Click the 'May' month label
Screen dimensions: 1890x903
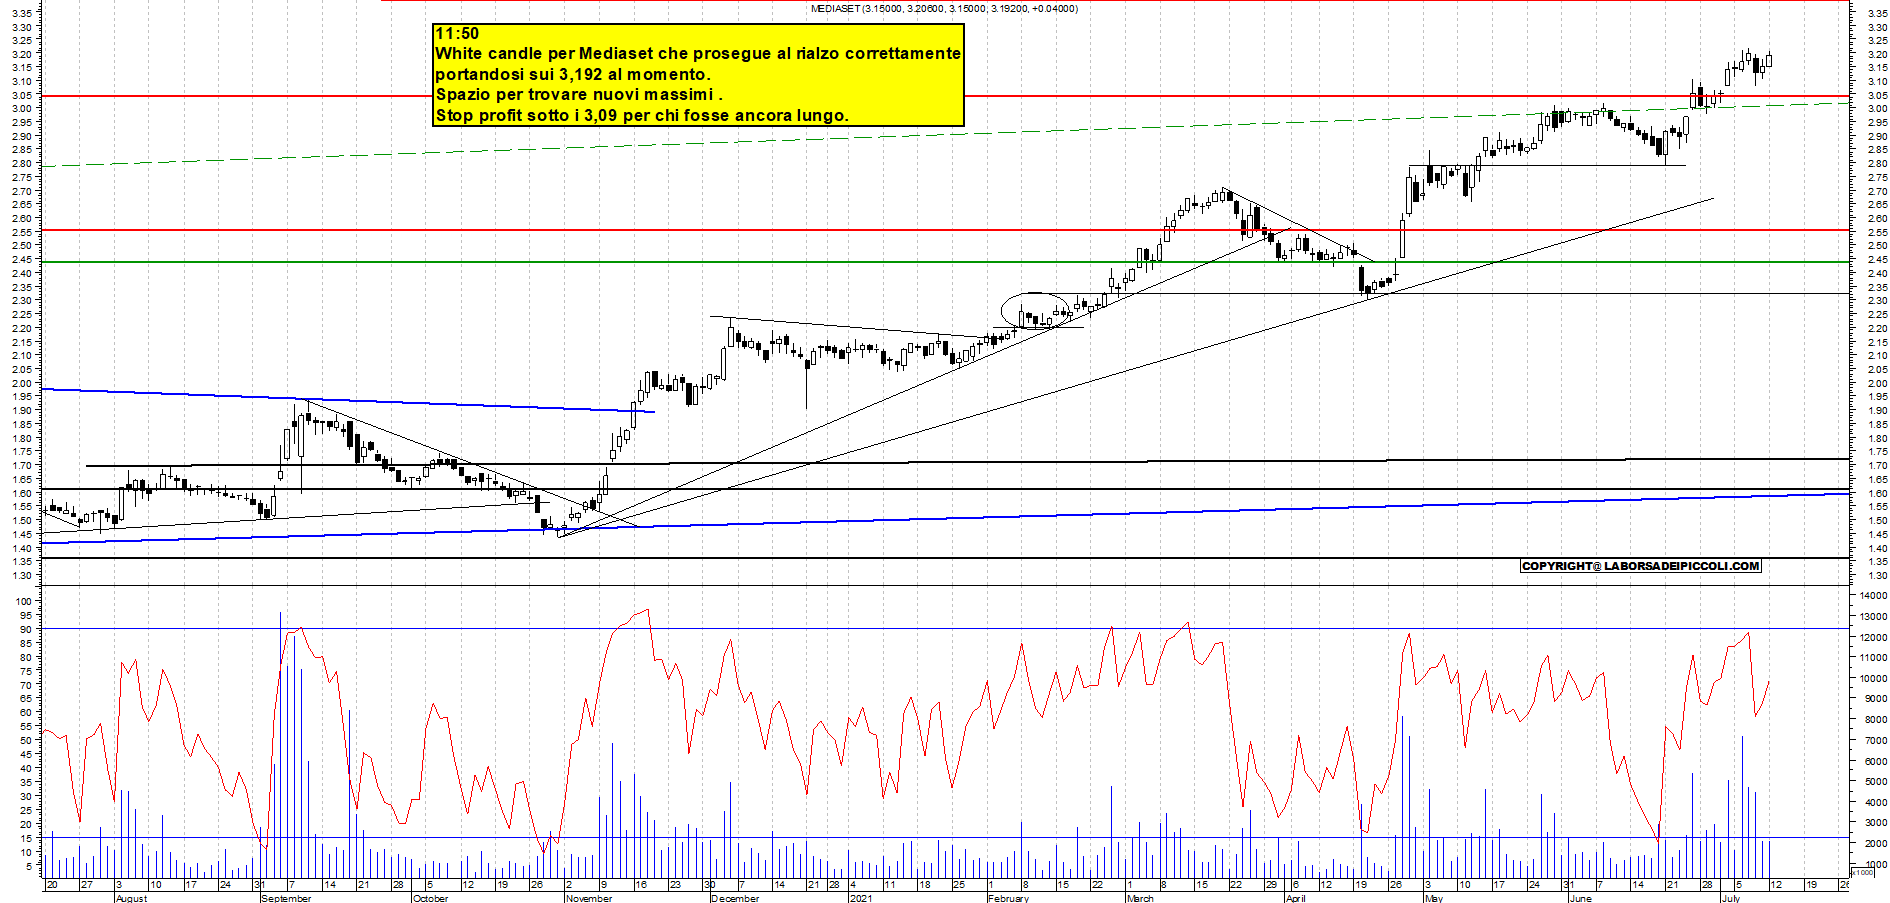(1433, 898)
